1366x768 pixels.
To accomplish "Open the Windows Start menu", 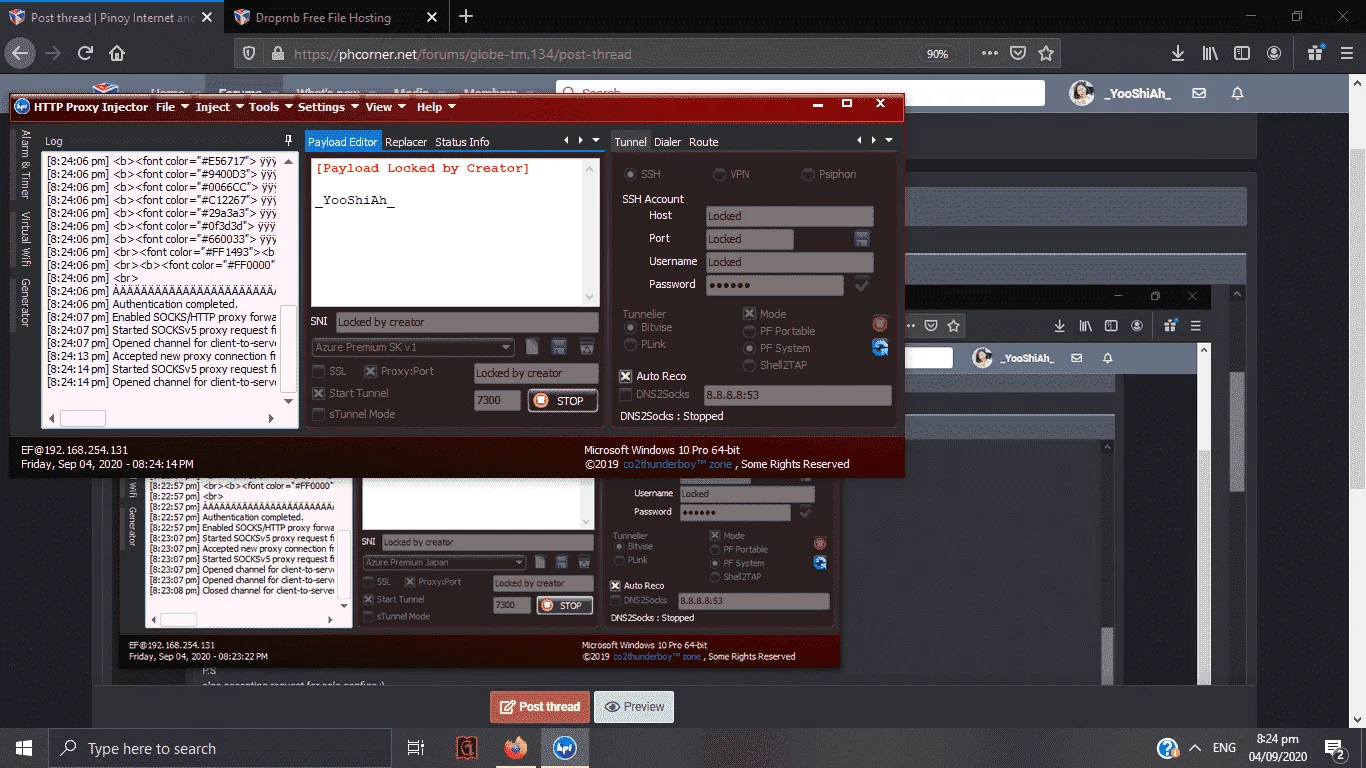I will pyautogui.click(x=24, y=748).
